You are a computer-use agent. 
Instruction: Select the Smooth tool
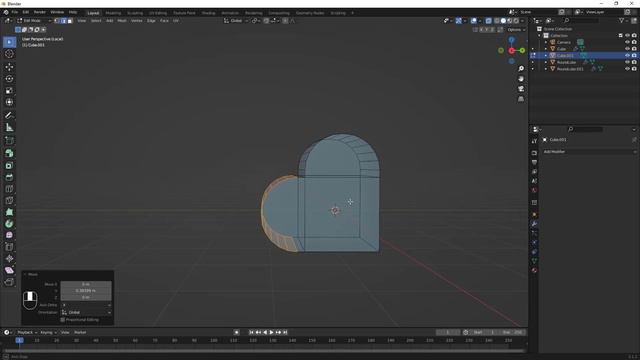[9, 235]
